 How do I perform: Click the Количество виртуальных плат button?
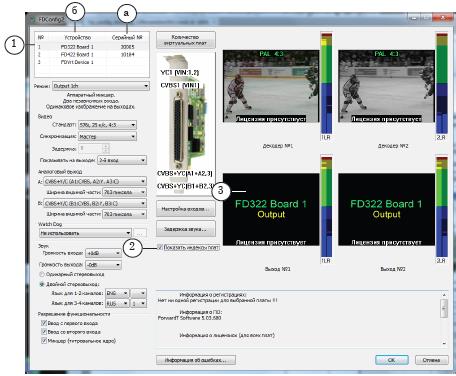tap(186, 40)
